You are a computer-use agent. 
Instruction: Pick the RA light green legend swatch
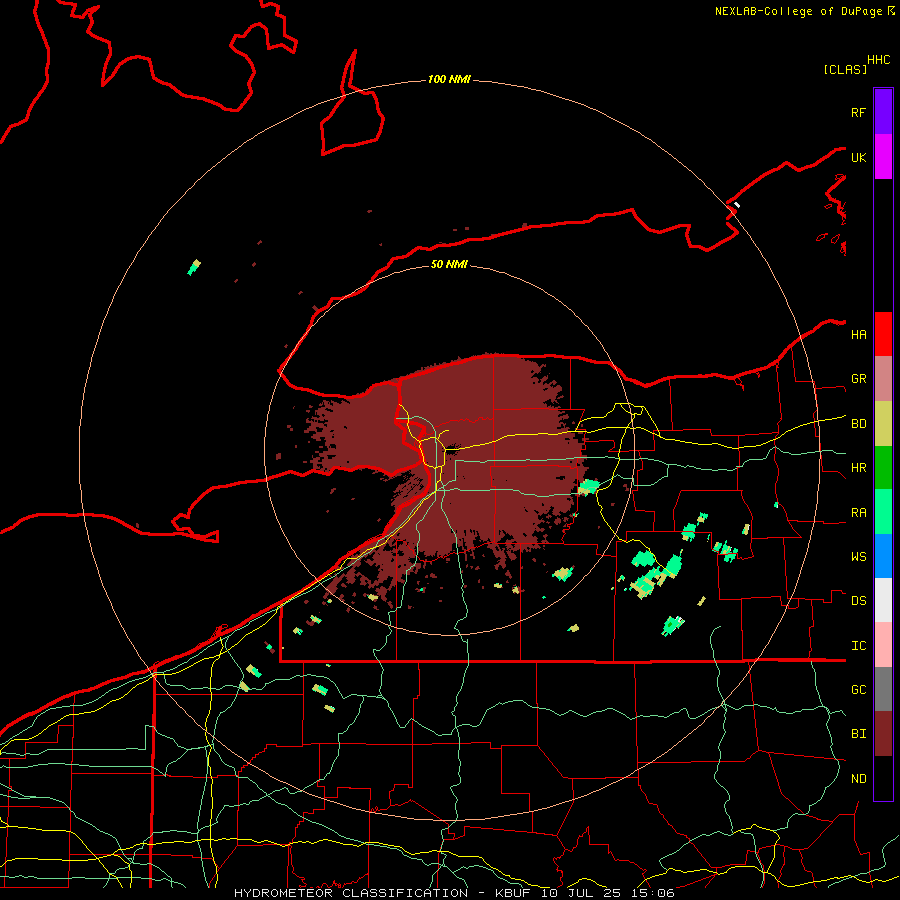coord(883,512)
